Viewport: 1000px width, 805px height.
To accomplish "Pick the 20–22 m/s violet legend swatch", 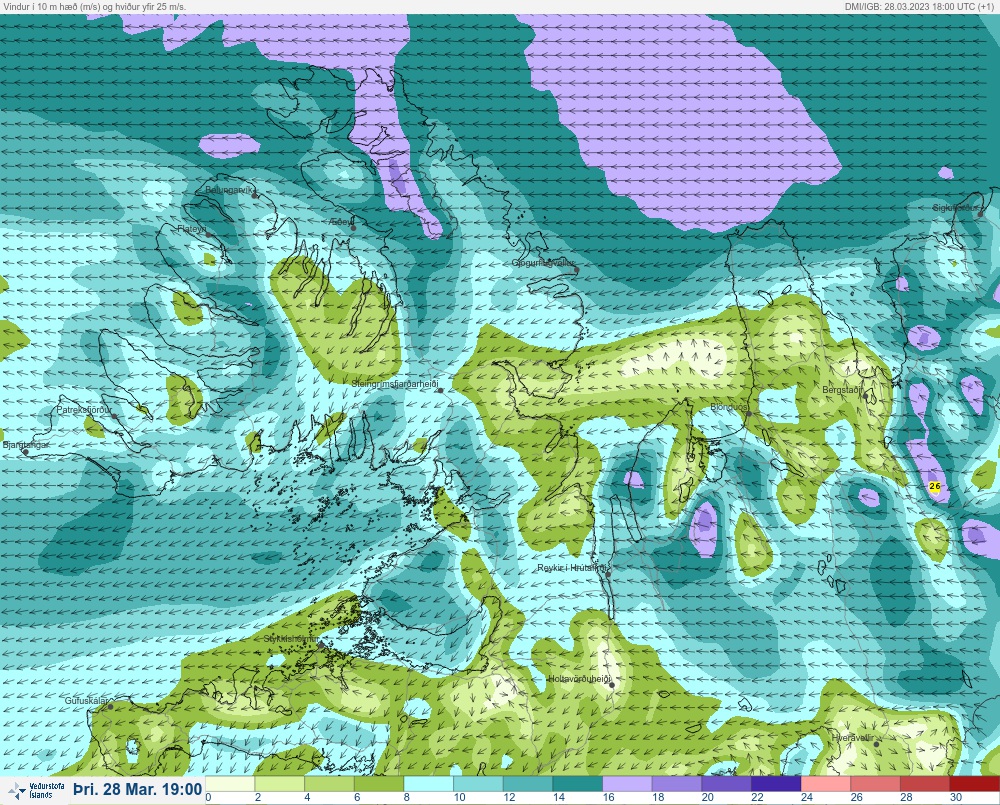I will pos(727,784).
